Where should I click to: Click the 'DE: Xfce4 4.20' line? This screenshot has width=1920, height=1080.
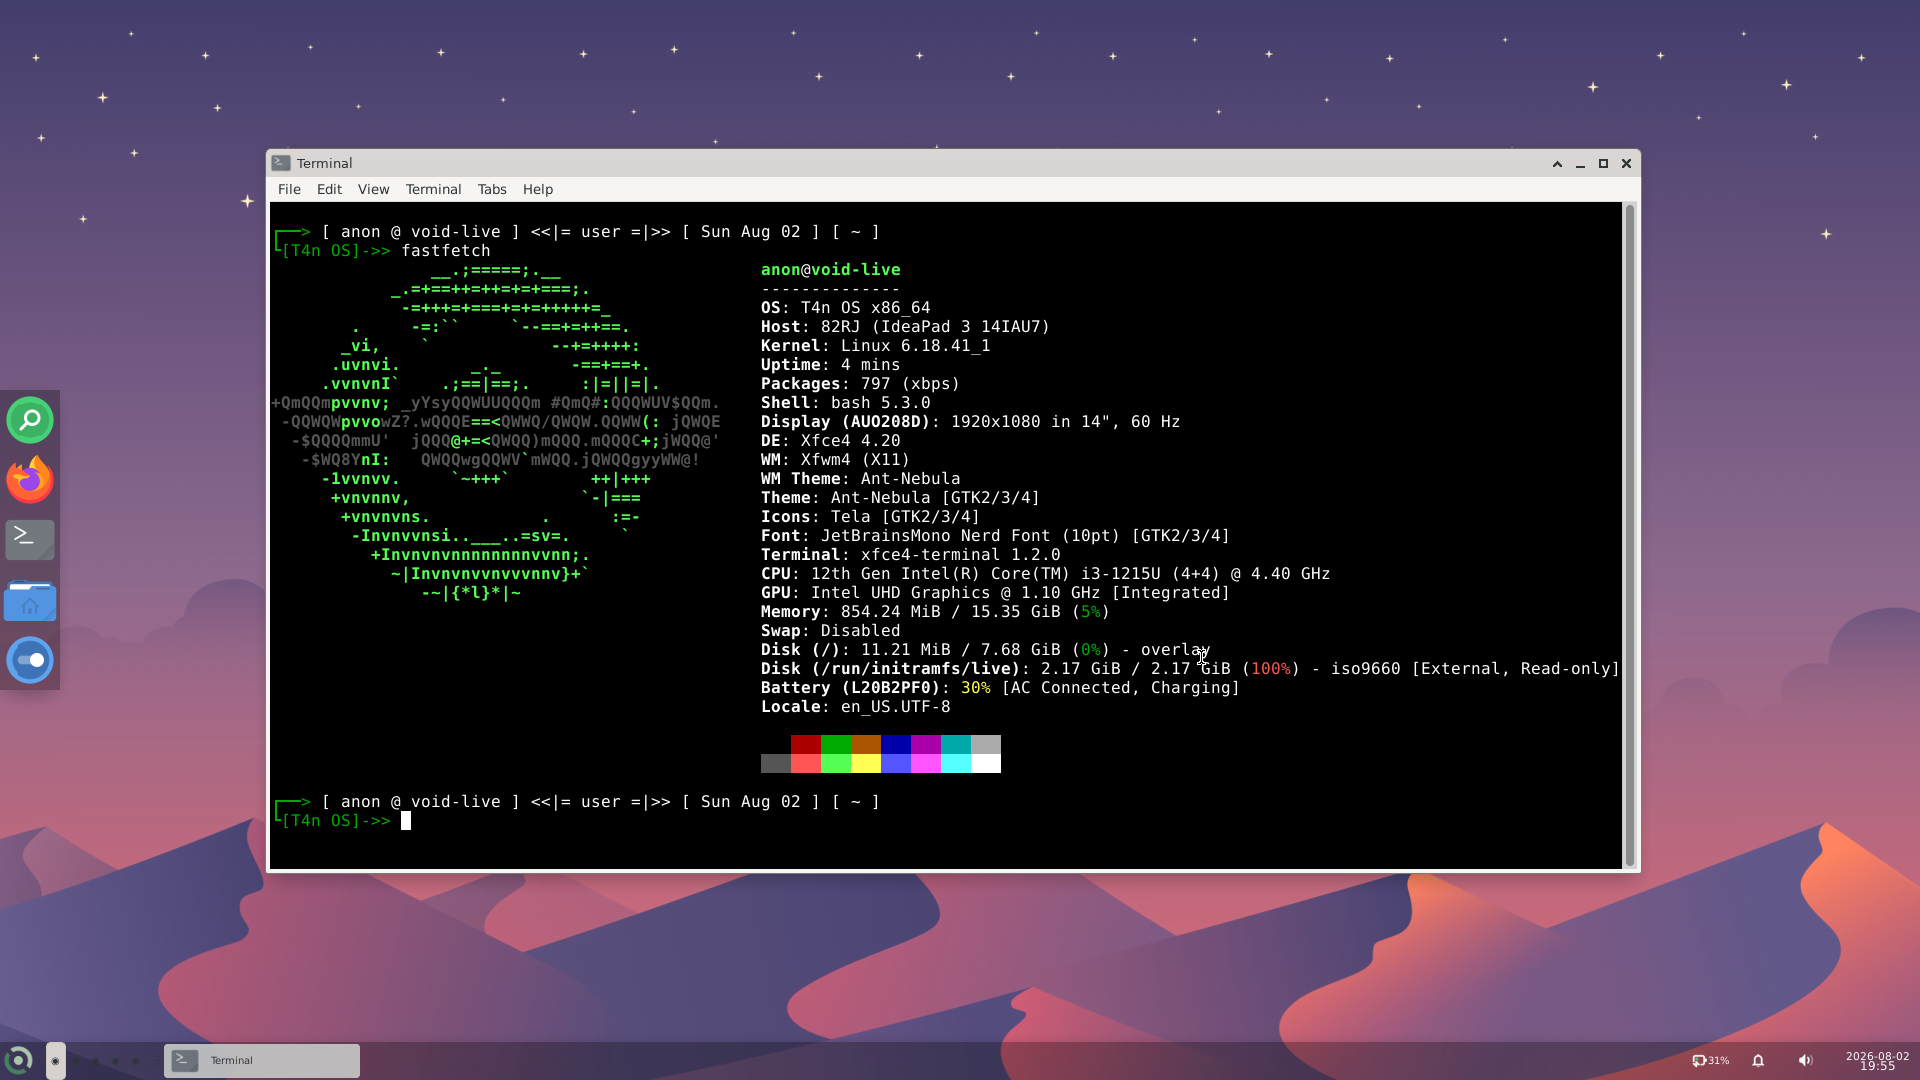click(x=830, y=441)
